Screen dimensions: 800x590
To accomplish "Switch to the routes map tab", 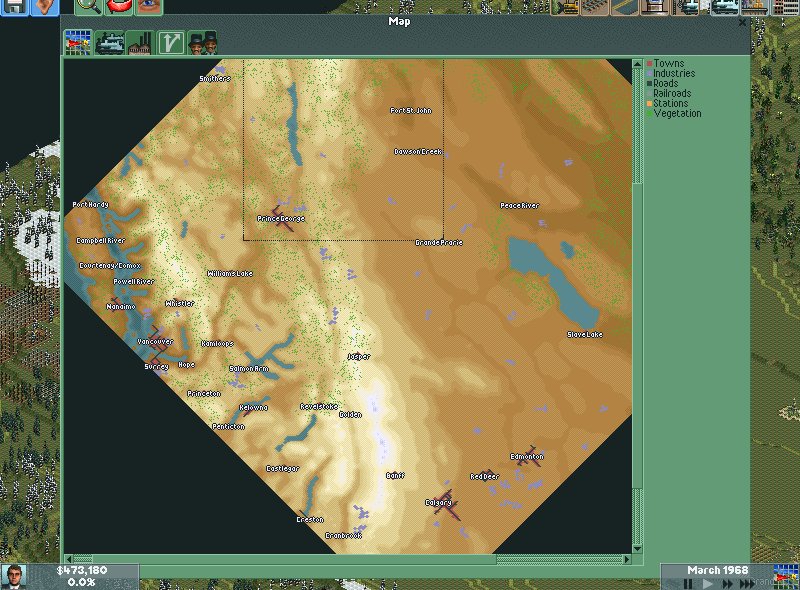I will click(171, 42).
